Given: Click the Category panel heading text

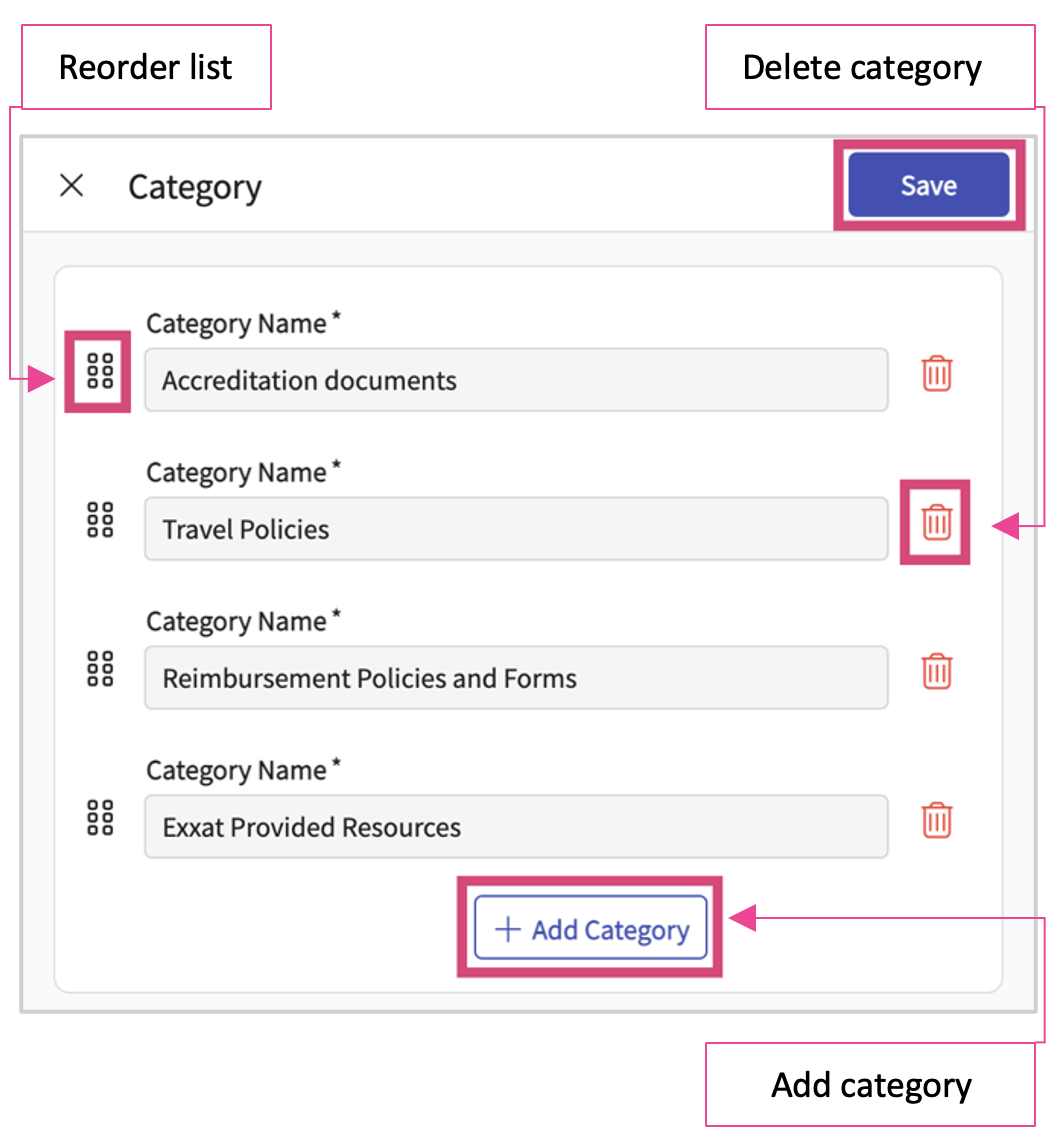Looking at the screenshot, I should click(x=195, y=187).
